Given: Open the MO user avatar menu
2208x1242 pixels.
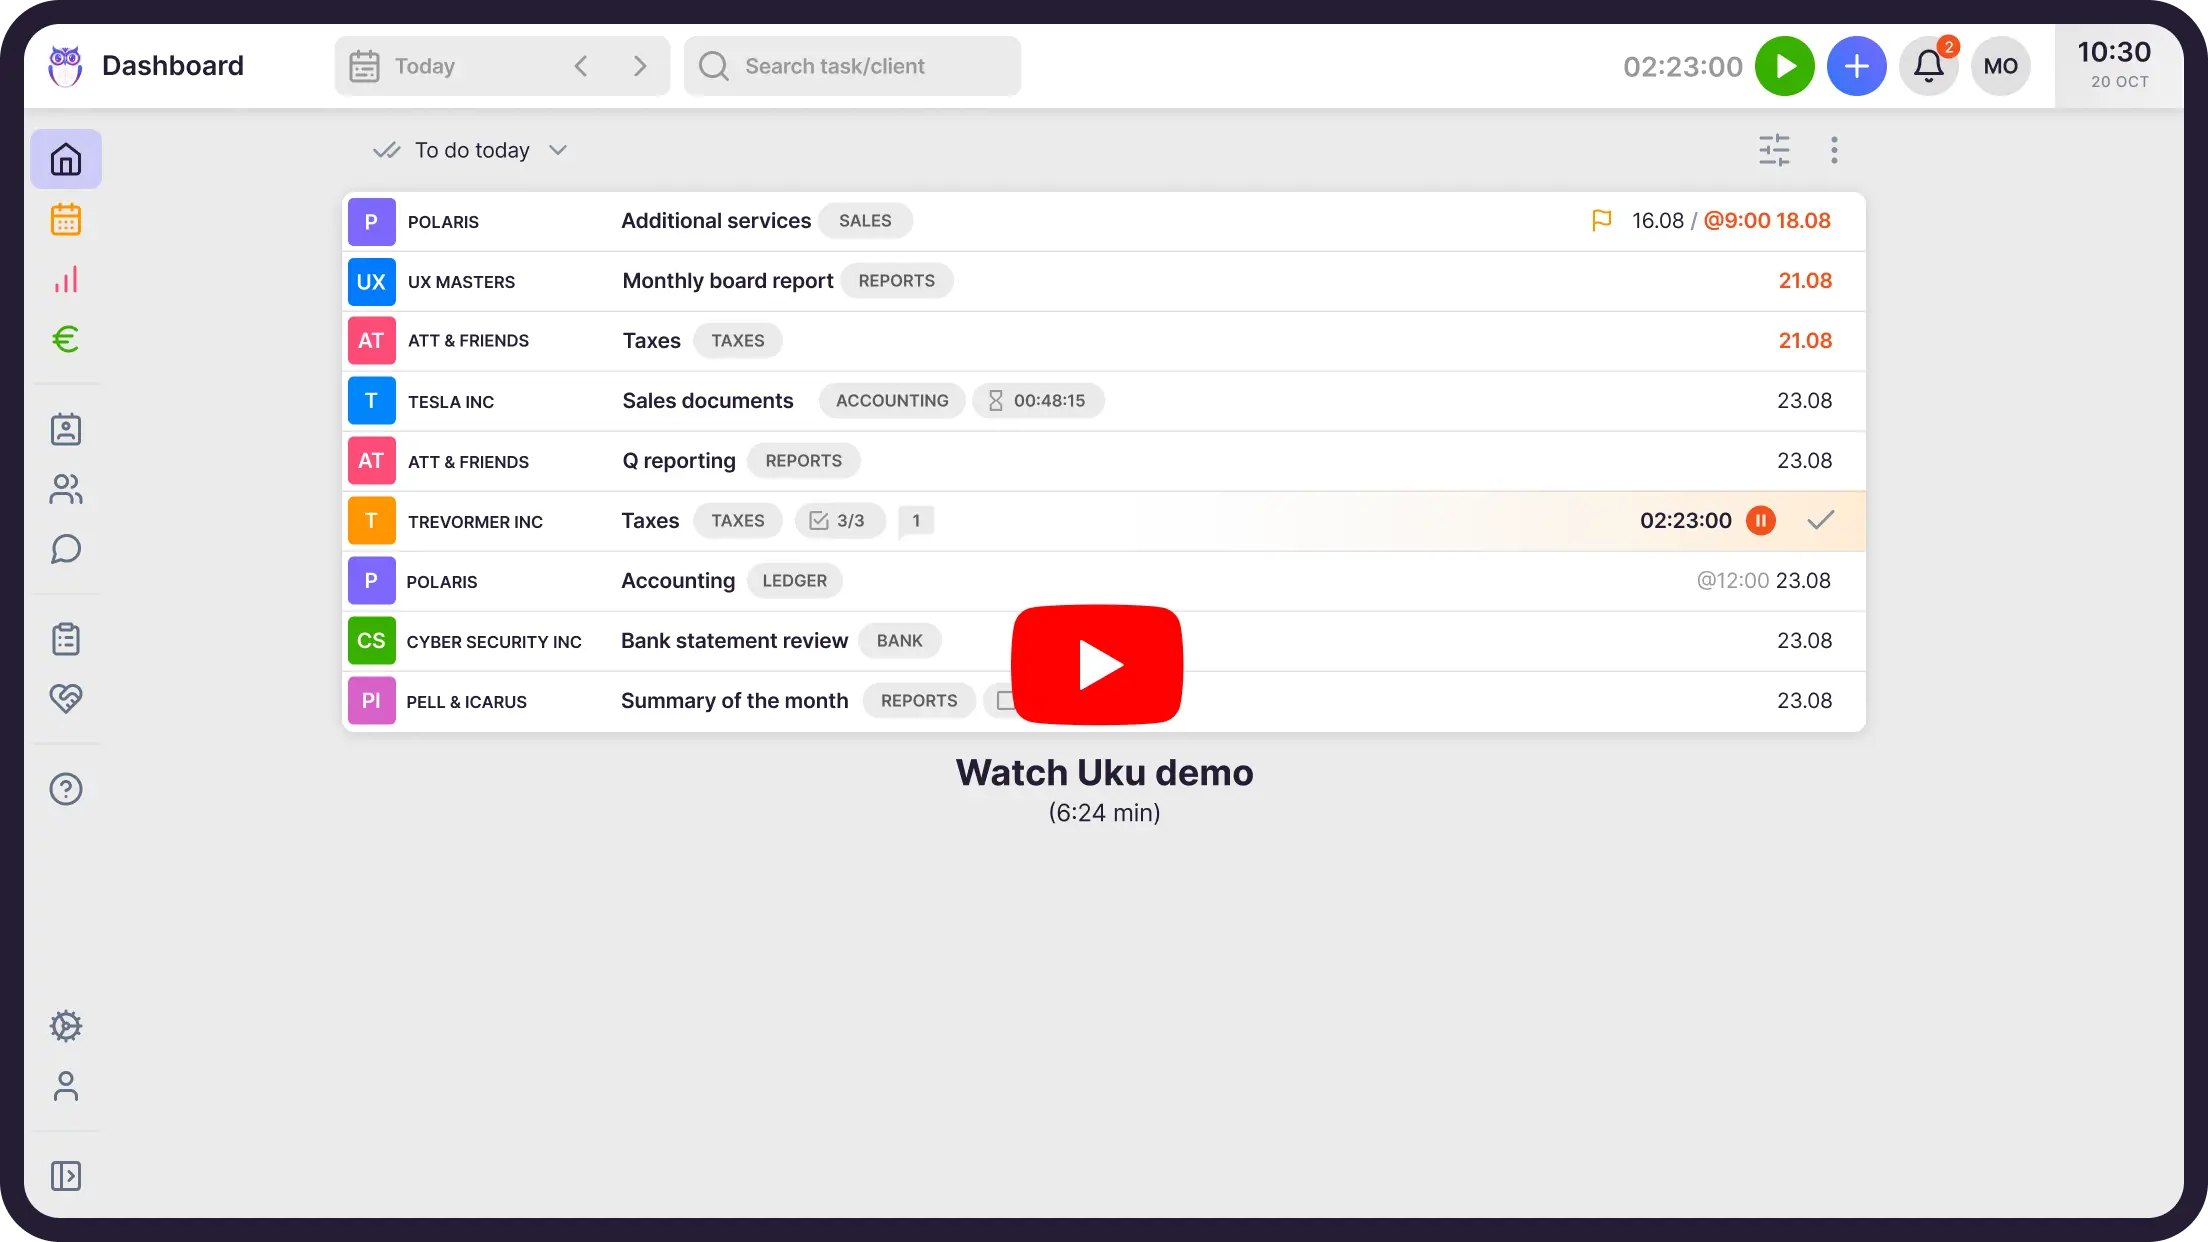Looking at the screenshot, I should pyautogui.click(x=2000, y=66).
